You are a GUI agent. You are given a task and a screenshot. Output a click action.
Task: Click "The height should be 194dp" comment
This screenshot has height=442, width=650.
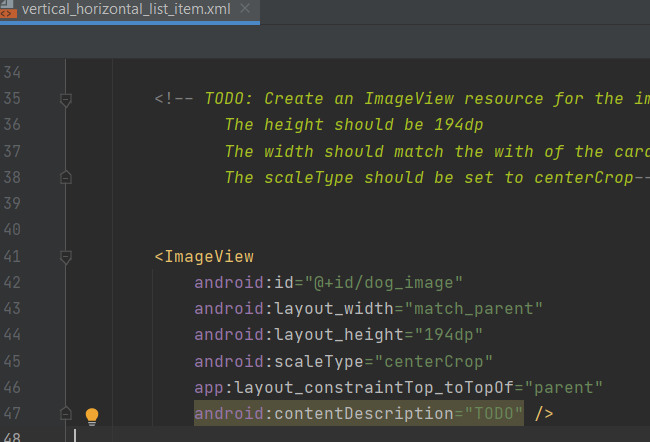[x=354, y=124]
